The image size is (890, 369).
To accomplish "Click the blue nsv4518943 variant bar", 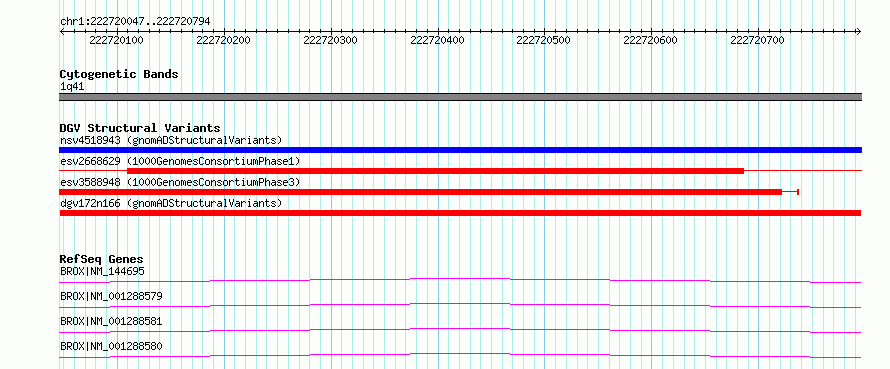I will pos(460,150).
